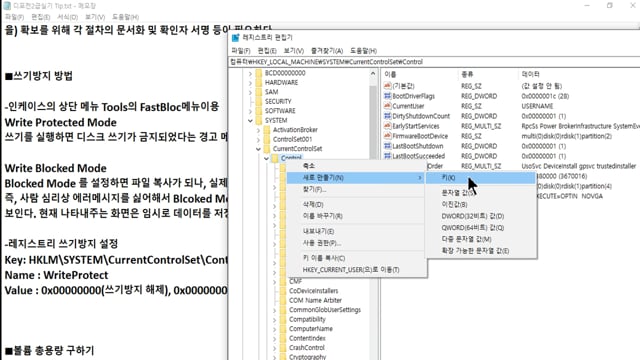Viewport: 640px width, 360px height.
Task: Expand the ActivationBroker key
Action: 258,130
